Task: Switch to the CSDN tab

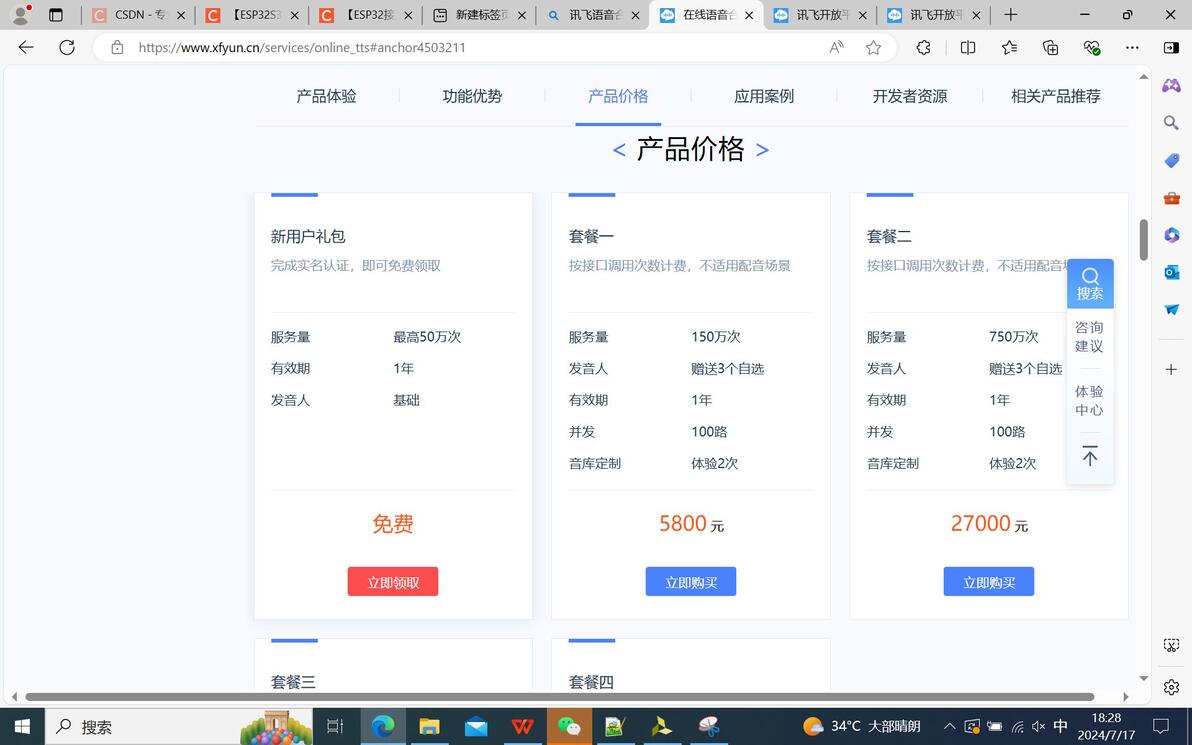Action: tap(138, 14)
